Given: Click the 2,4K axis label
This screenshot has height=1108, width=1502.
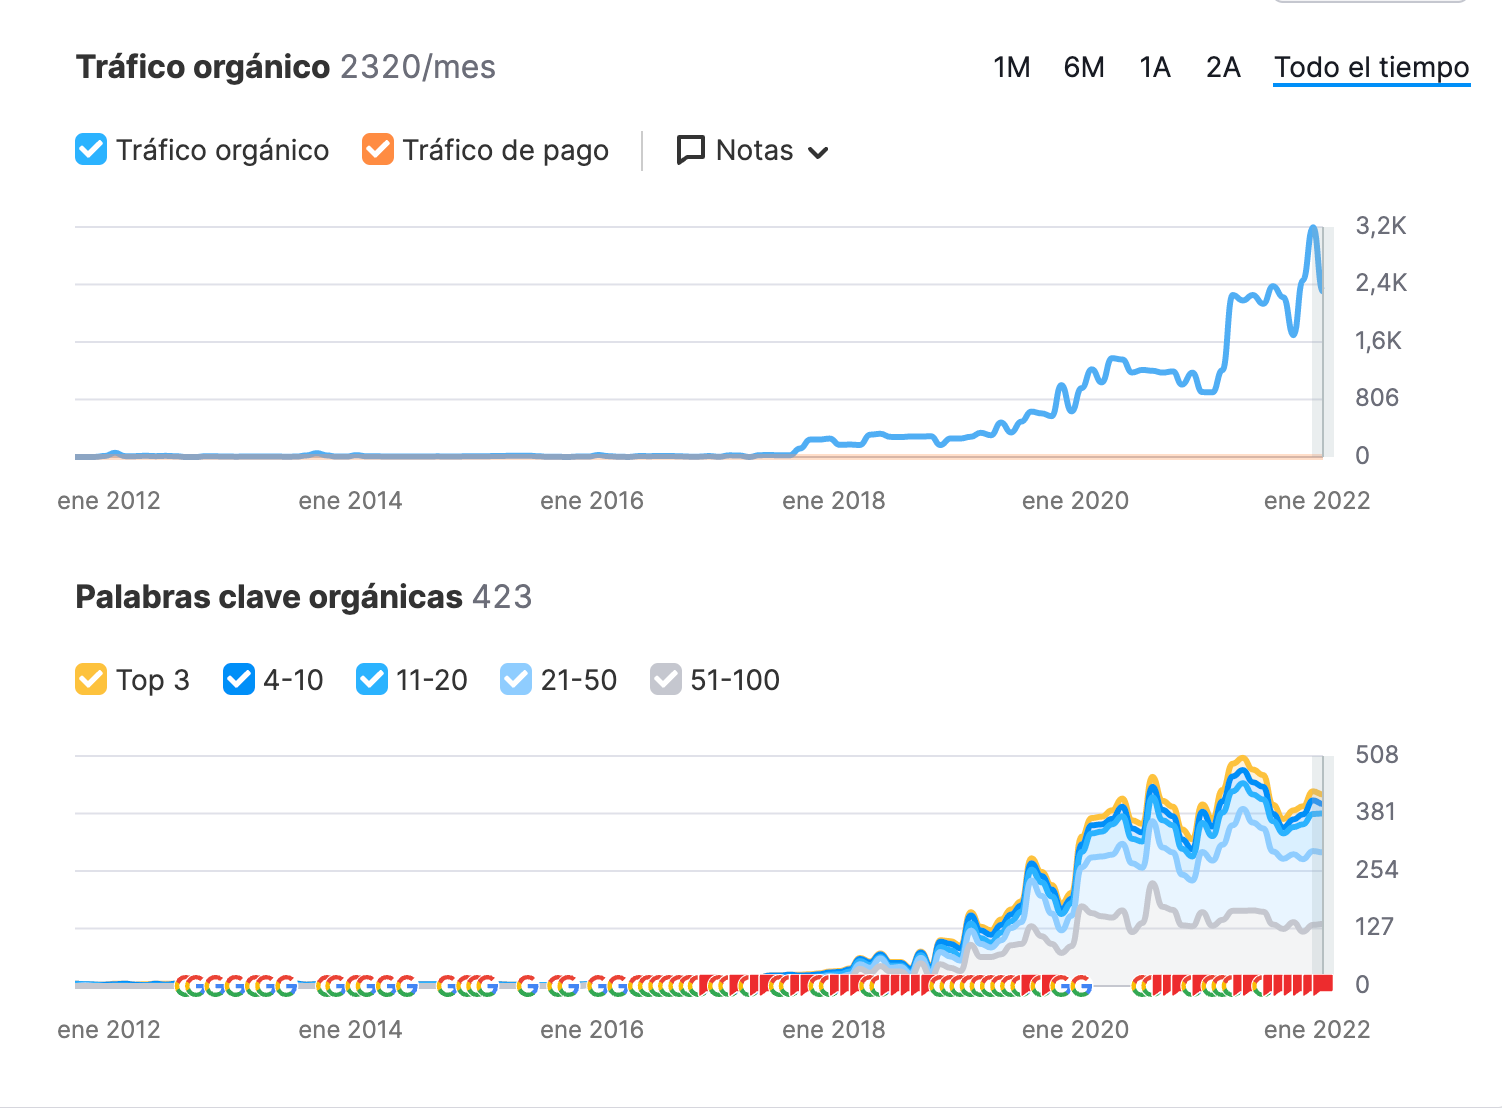Looking at the screenshot, I should [1381, 283].
